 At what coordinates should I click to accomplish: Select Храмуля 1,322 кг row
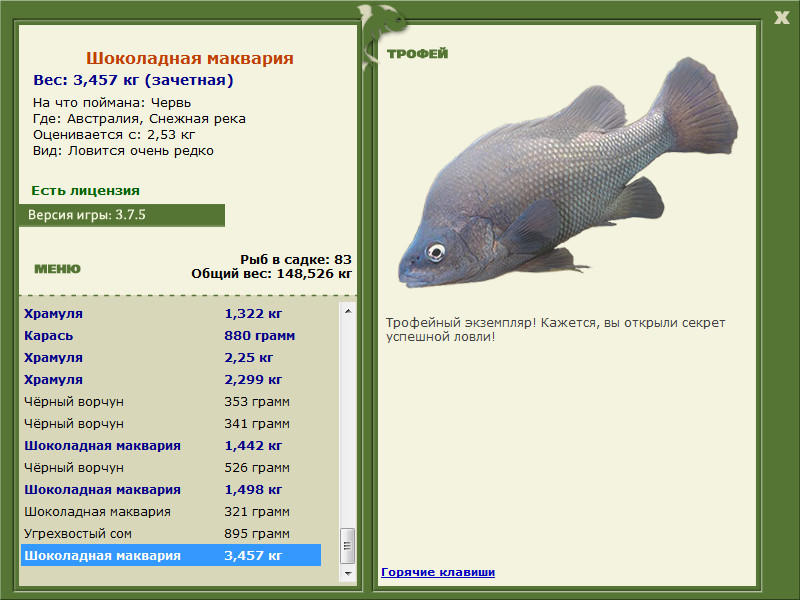pos(171,314)
